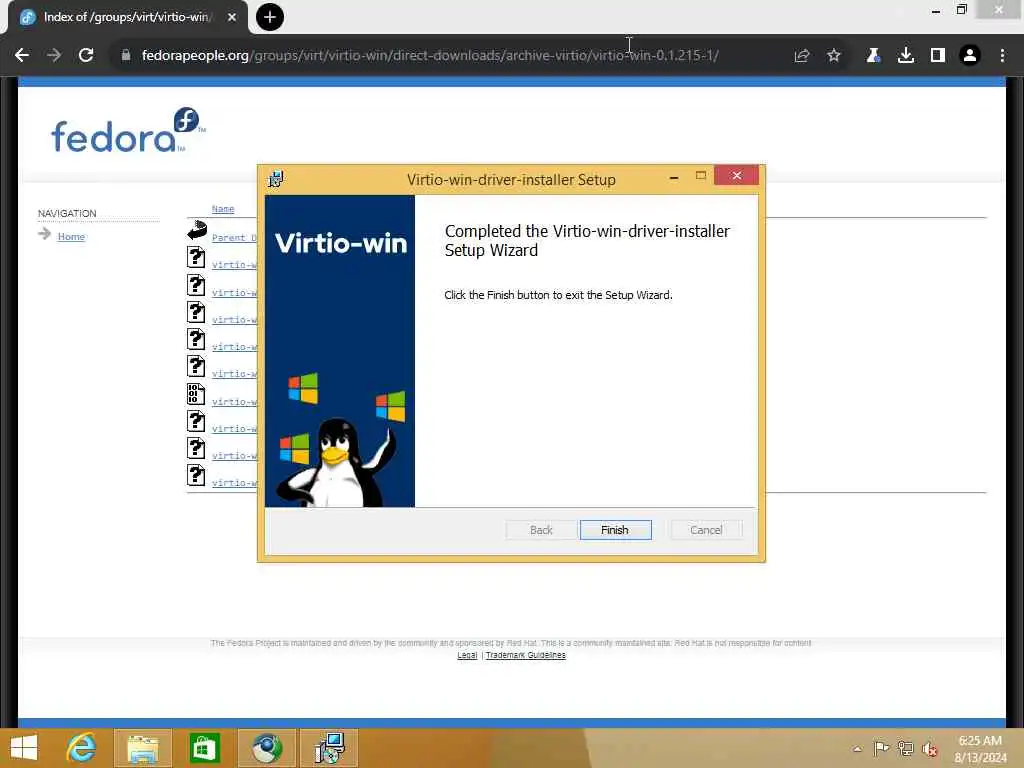Launch Internet Explorer from taskbar

tap(82, 748)
